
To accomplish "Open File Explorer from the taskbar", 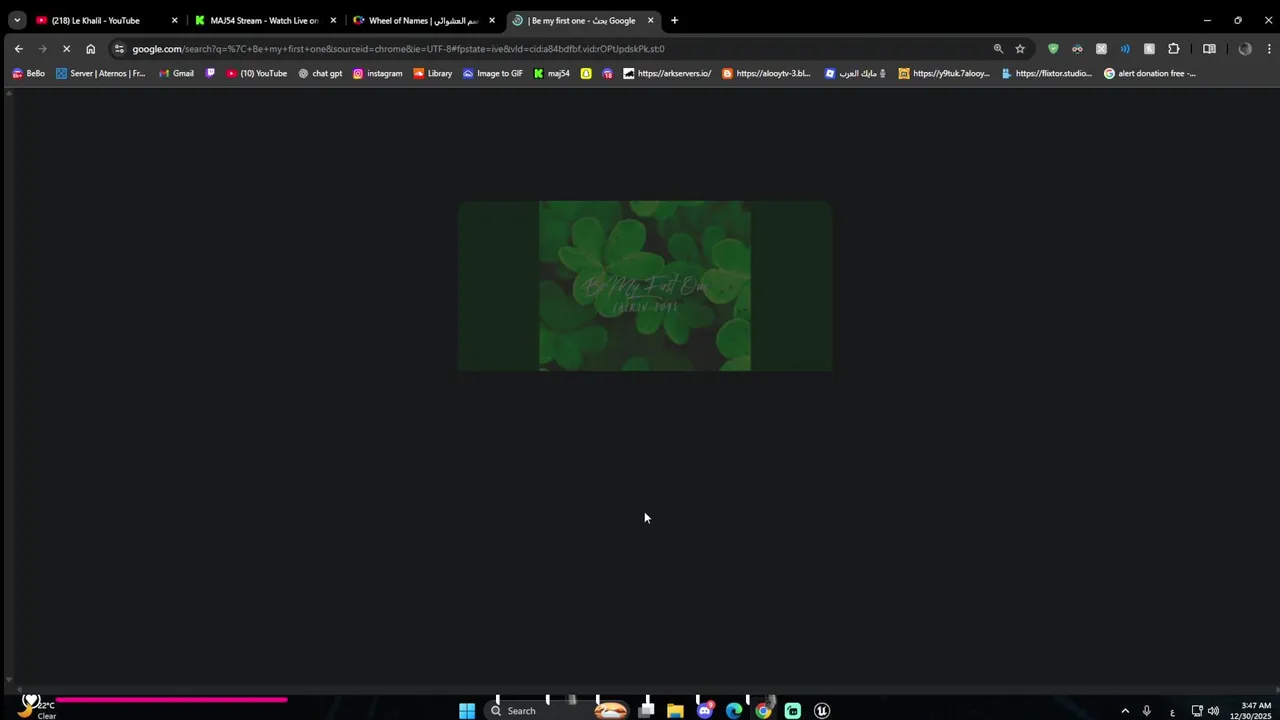I will 675,711.
